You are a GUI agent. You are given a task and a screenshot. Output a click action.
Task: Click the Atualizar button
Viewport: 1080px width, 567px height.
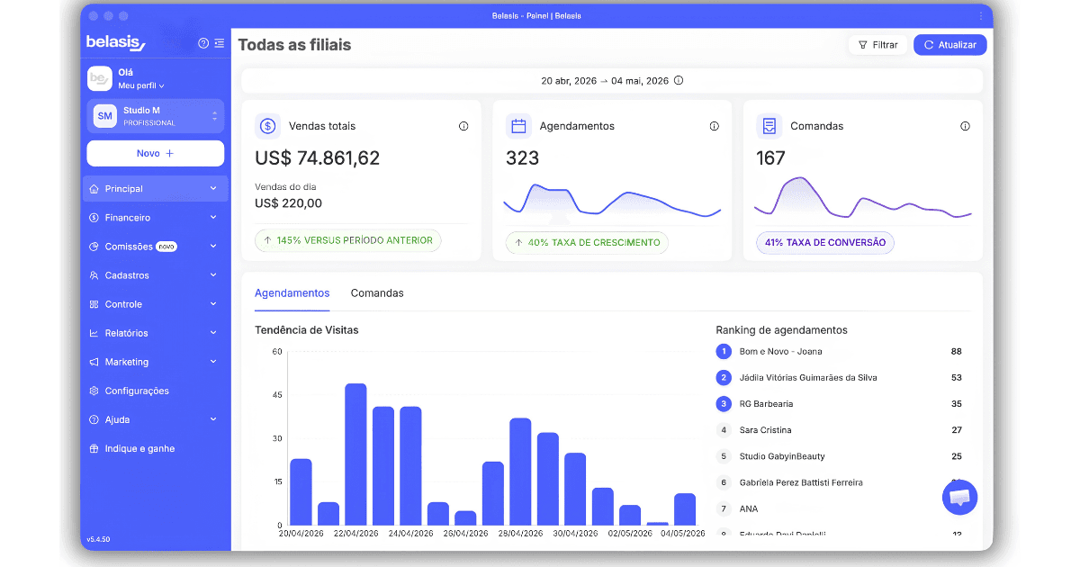pyautogui.click(x=950, y=45)
